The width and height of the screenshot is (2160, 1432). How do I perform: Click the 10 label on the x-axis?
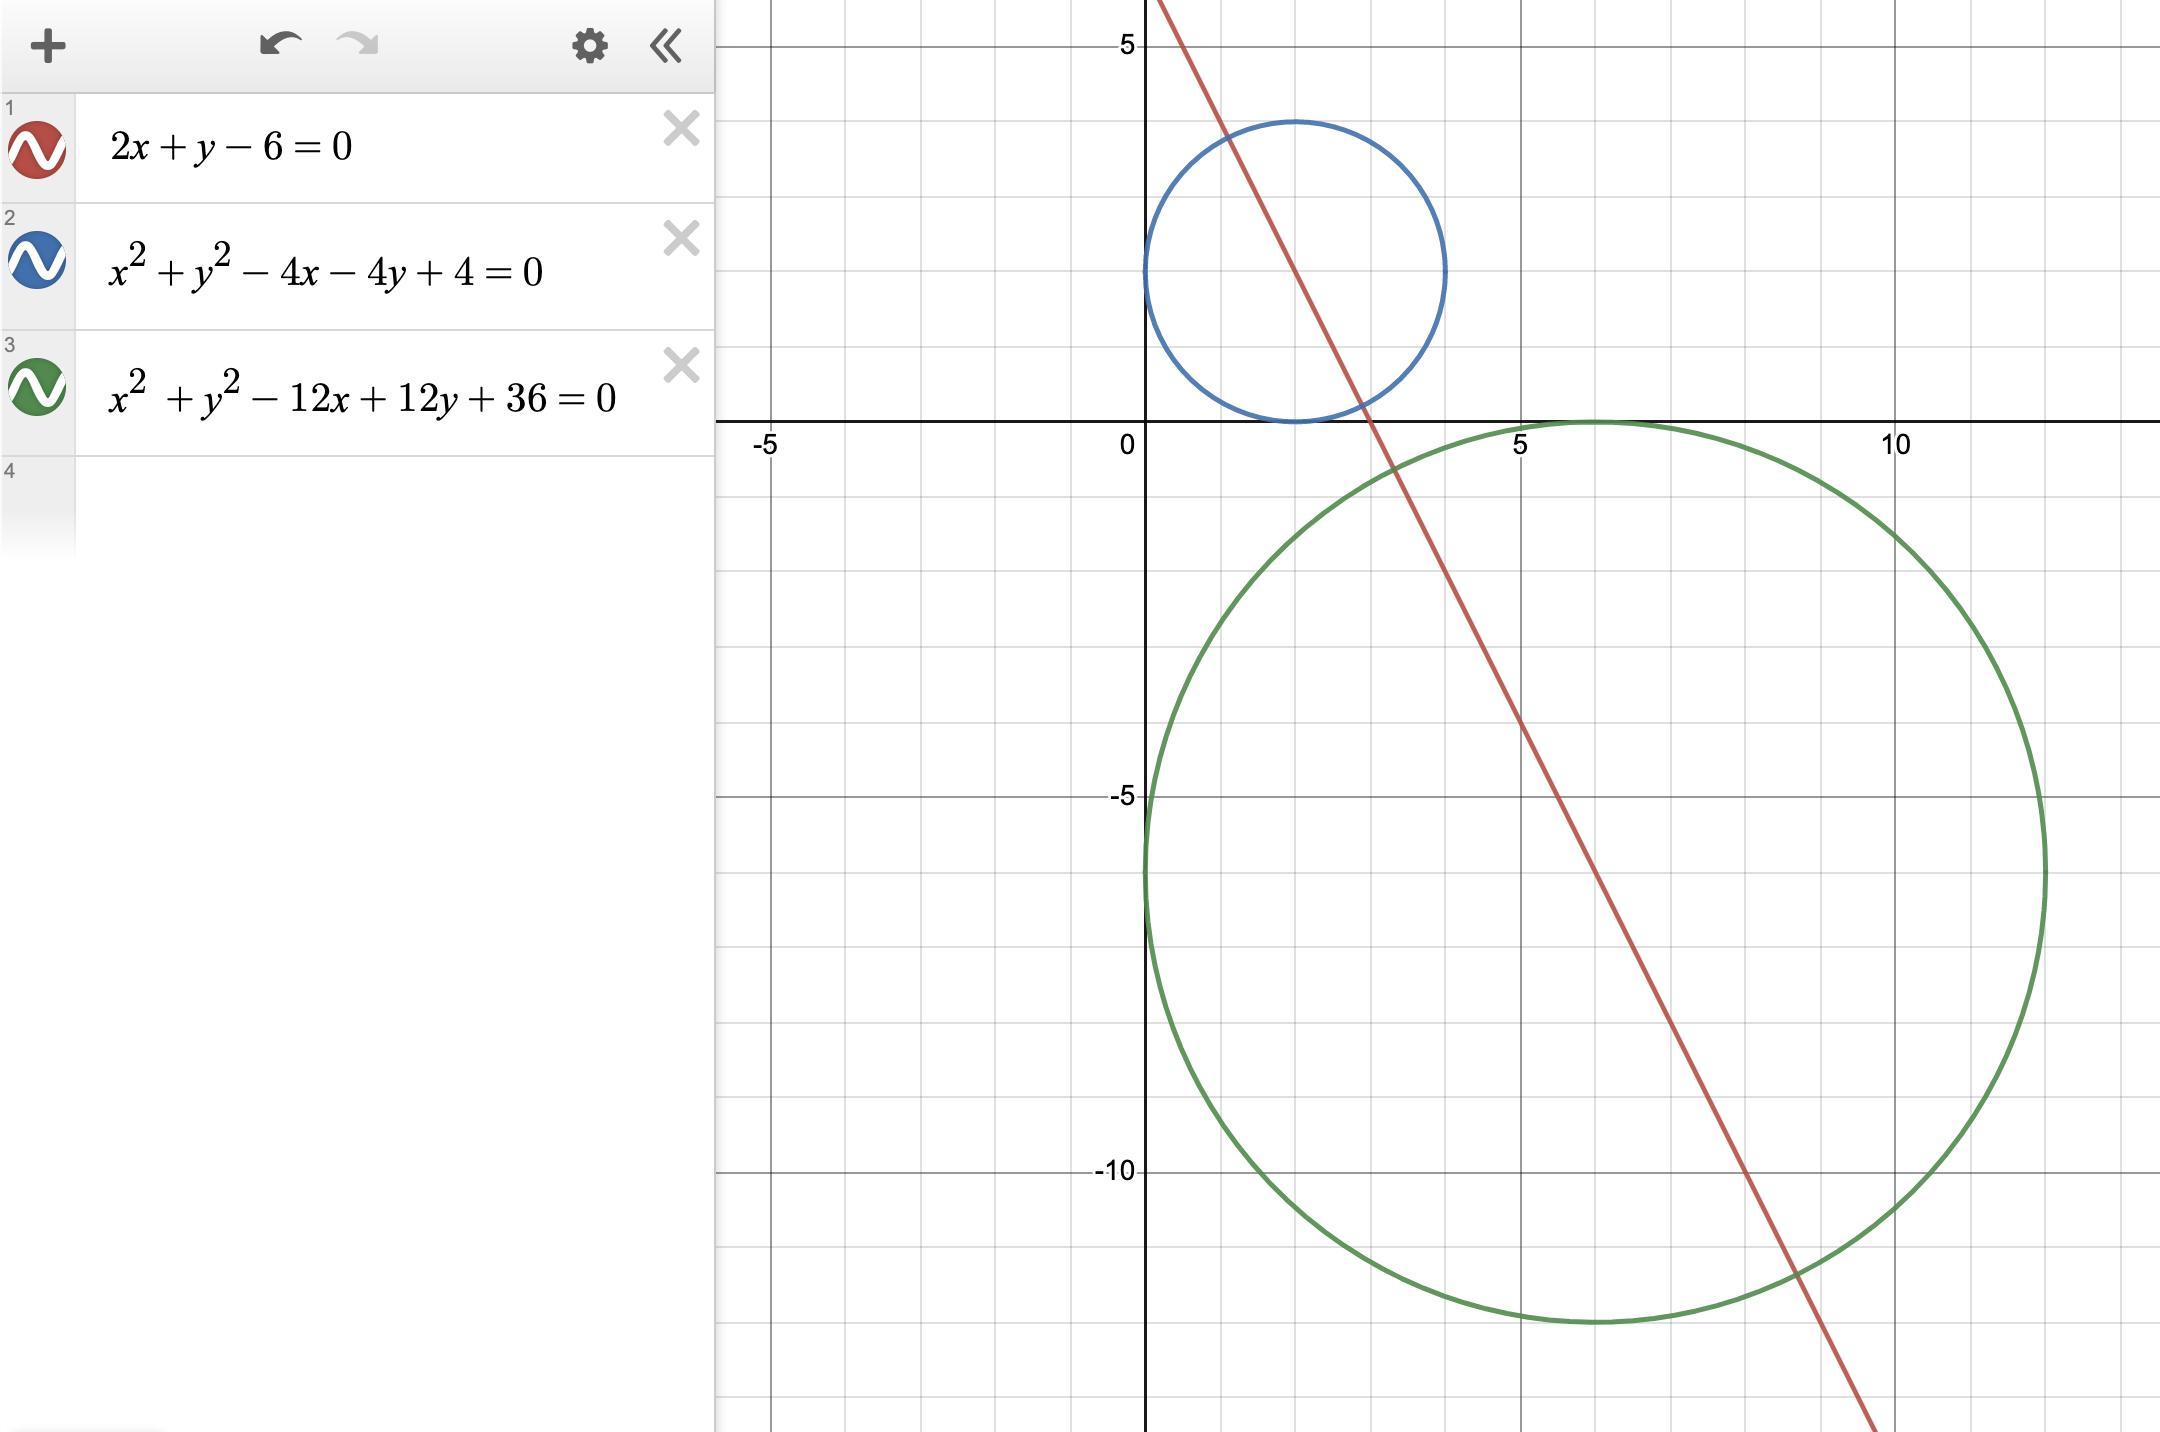(1895, 445)
